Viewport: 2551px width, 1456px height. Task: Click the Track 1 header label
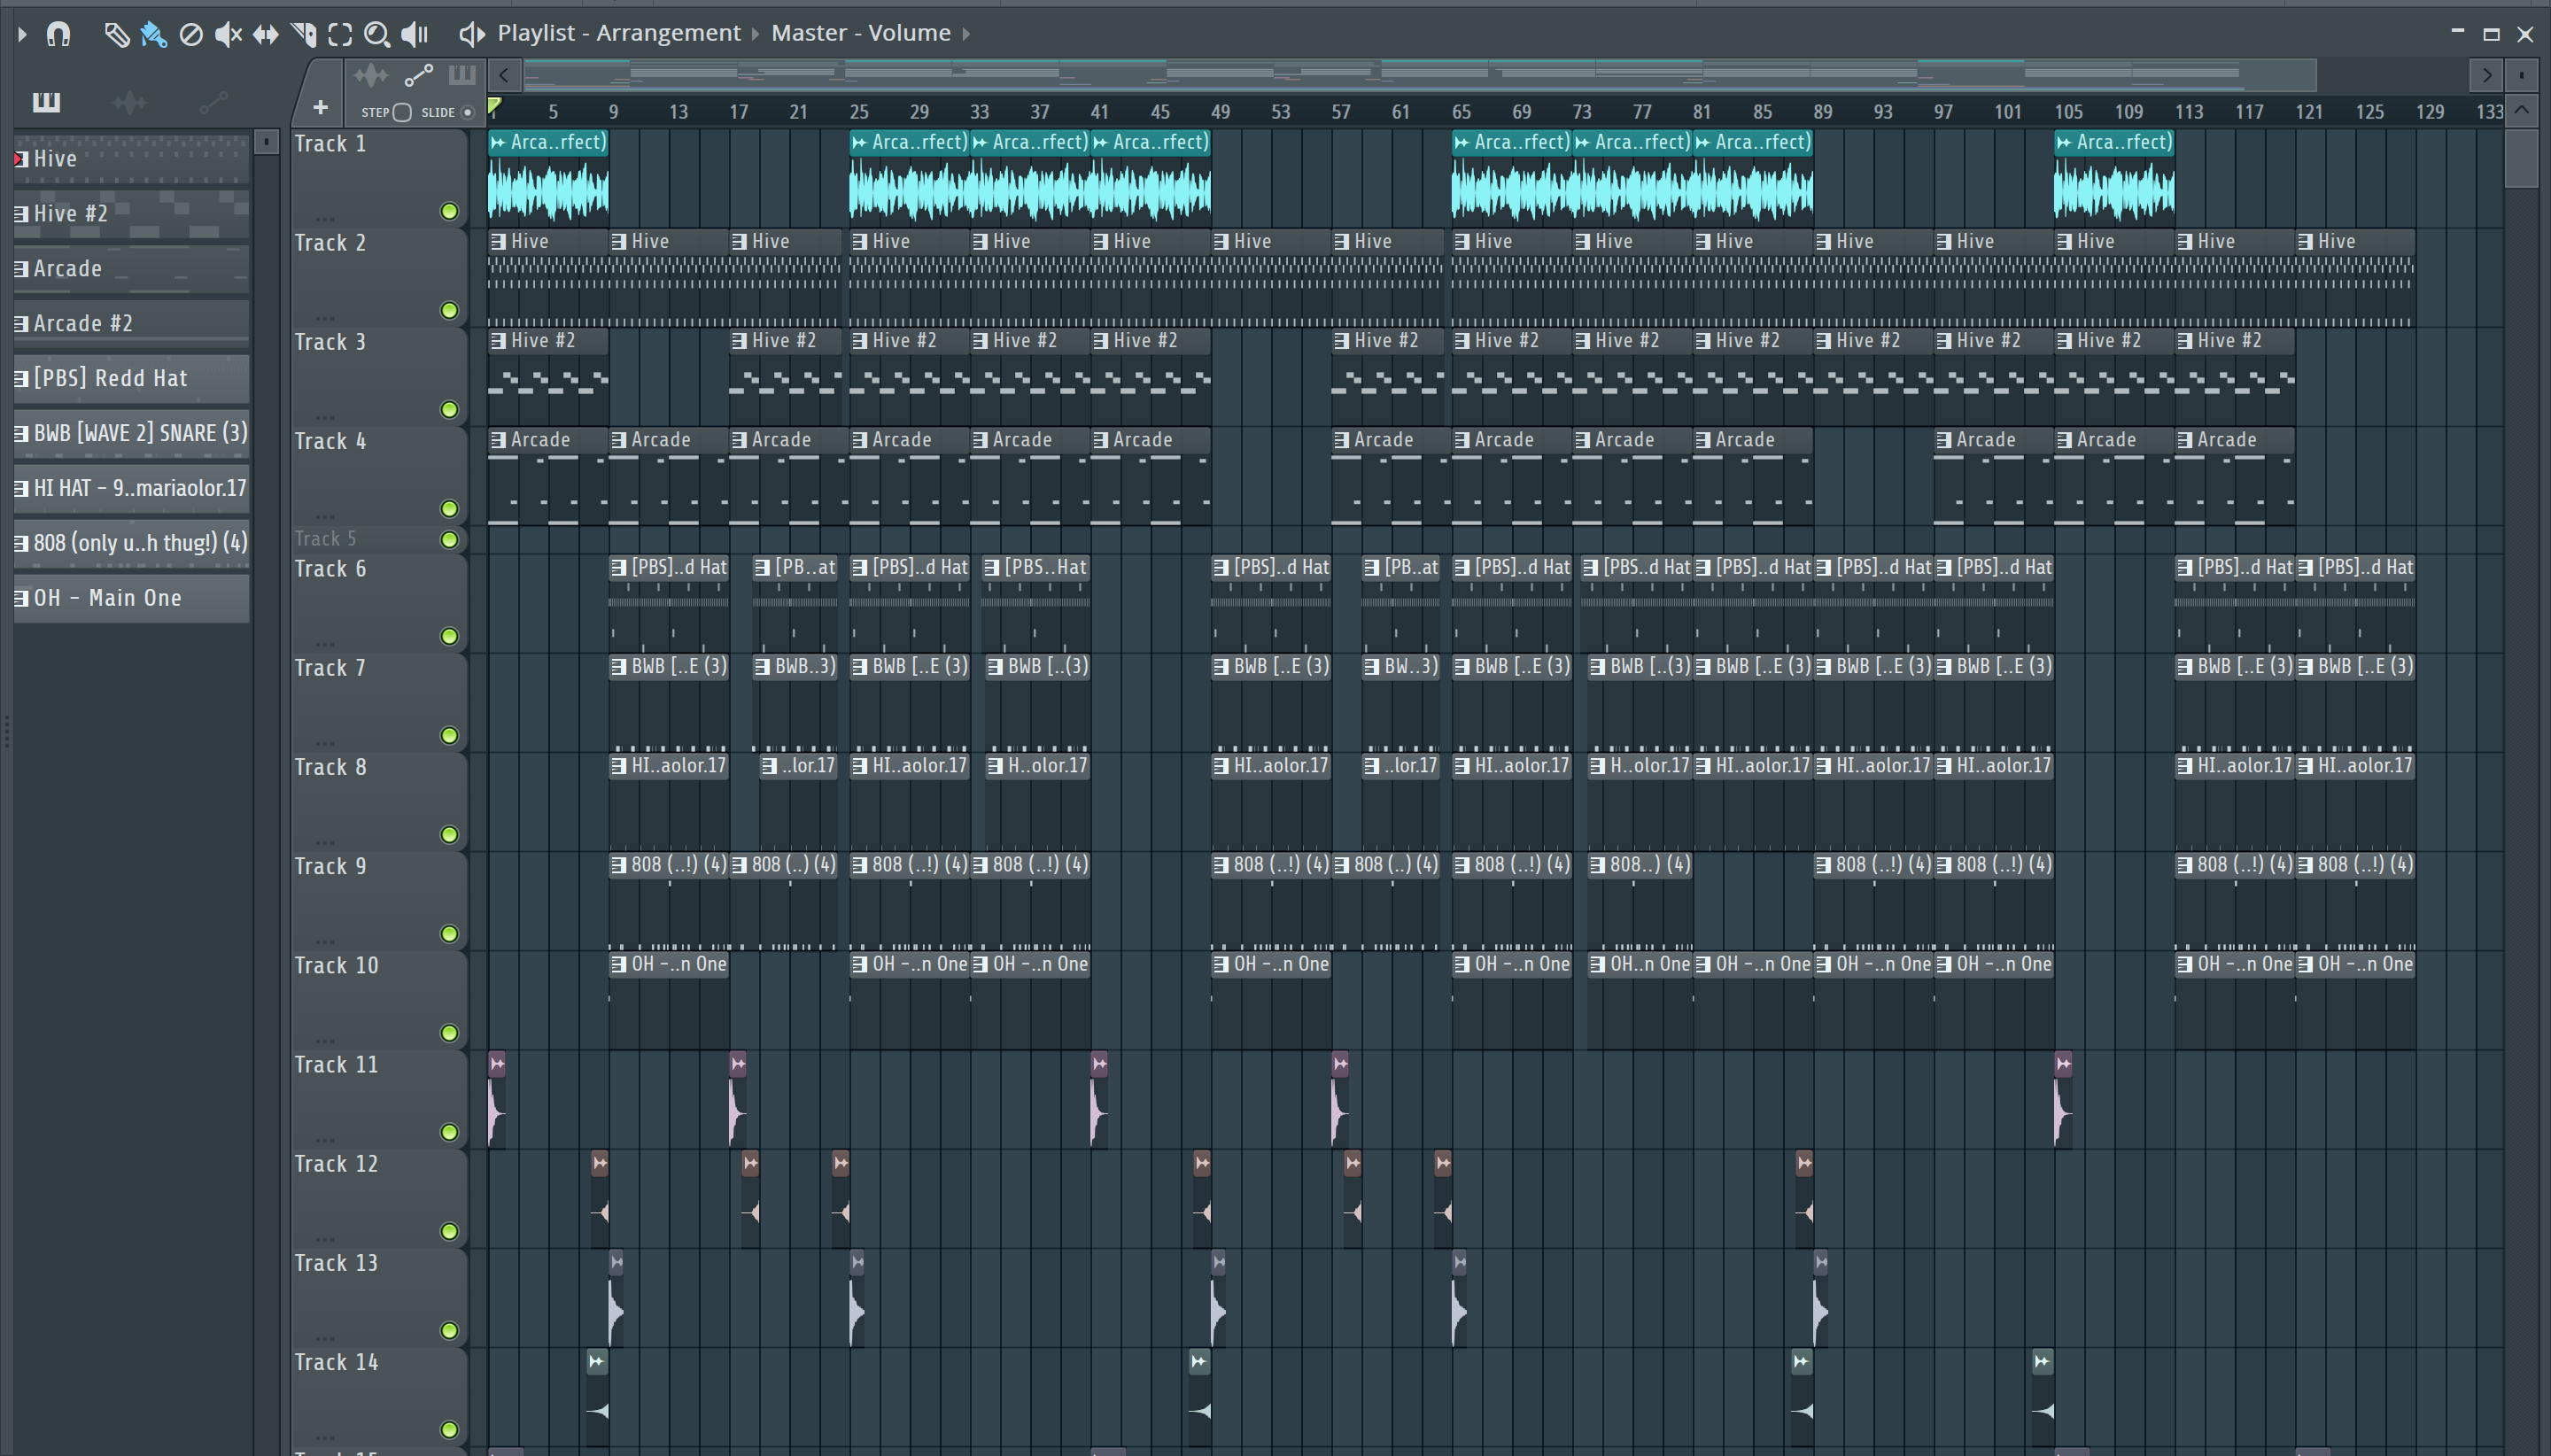330,144
